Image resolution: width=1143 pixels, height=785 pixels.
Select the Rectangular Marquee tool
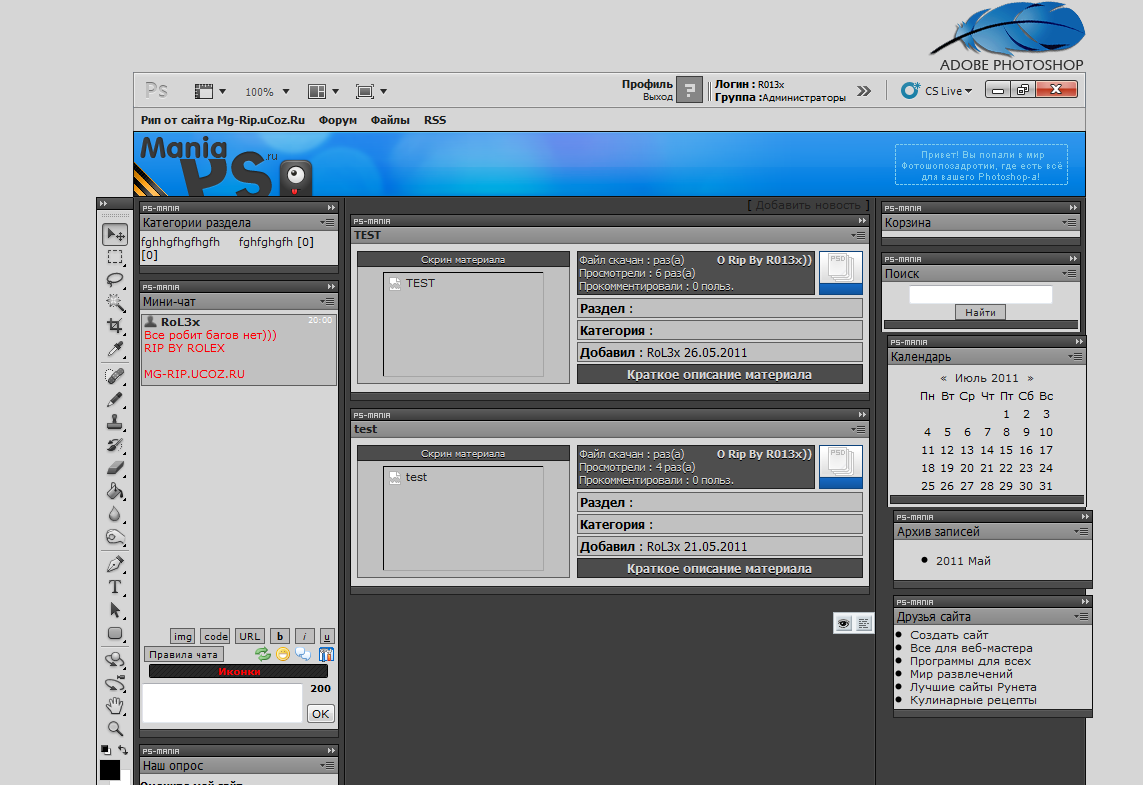(115, 257)
